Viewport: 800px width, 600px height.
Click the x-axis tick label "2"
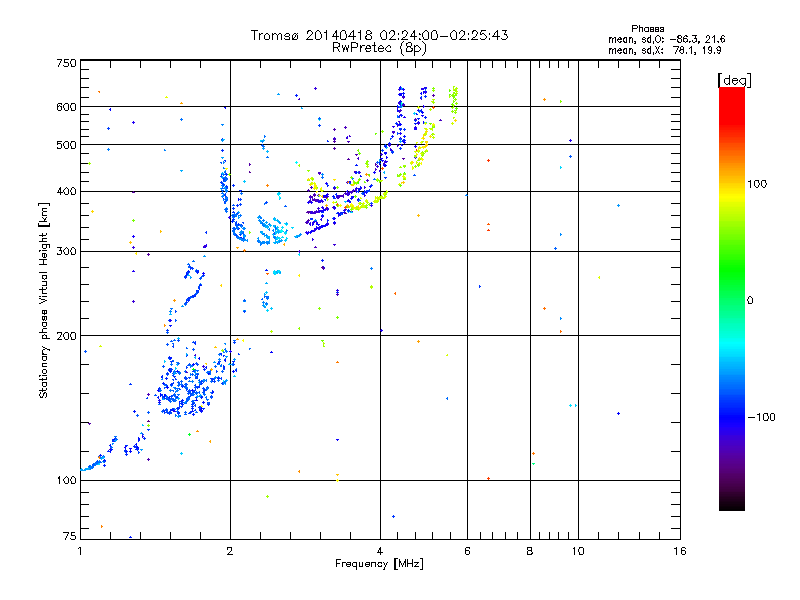pyautogui.click(x=230, y=551)
